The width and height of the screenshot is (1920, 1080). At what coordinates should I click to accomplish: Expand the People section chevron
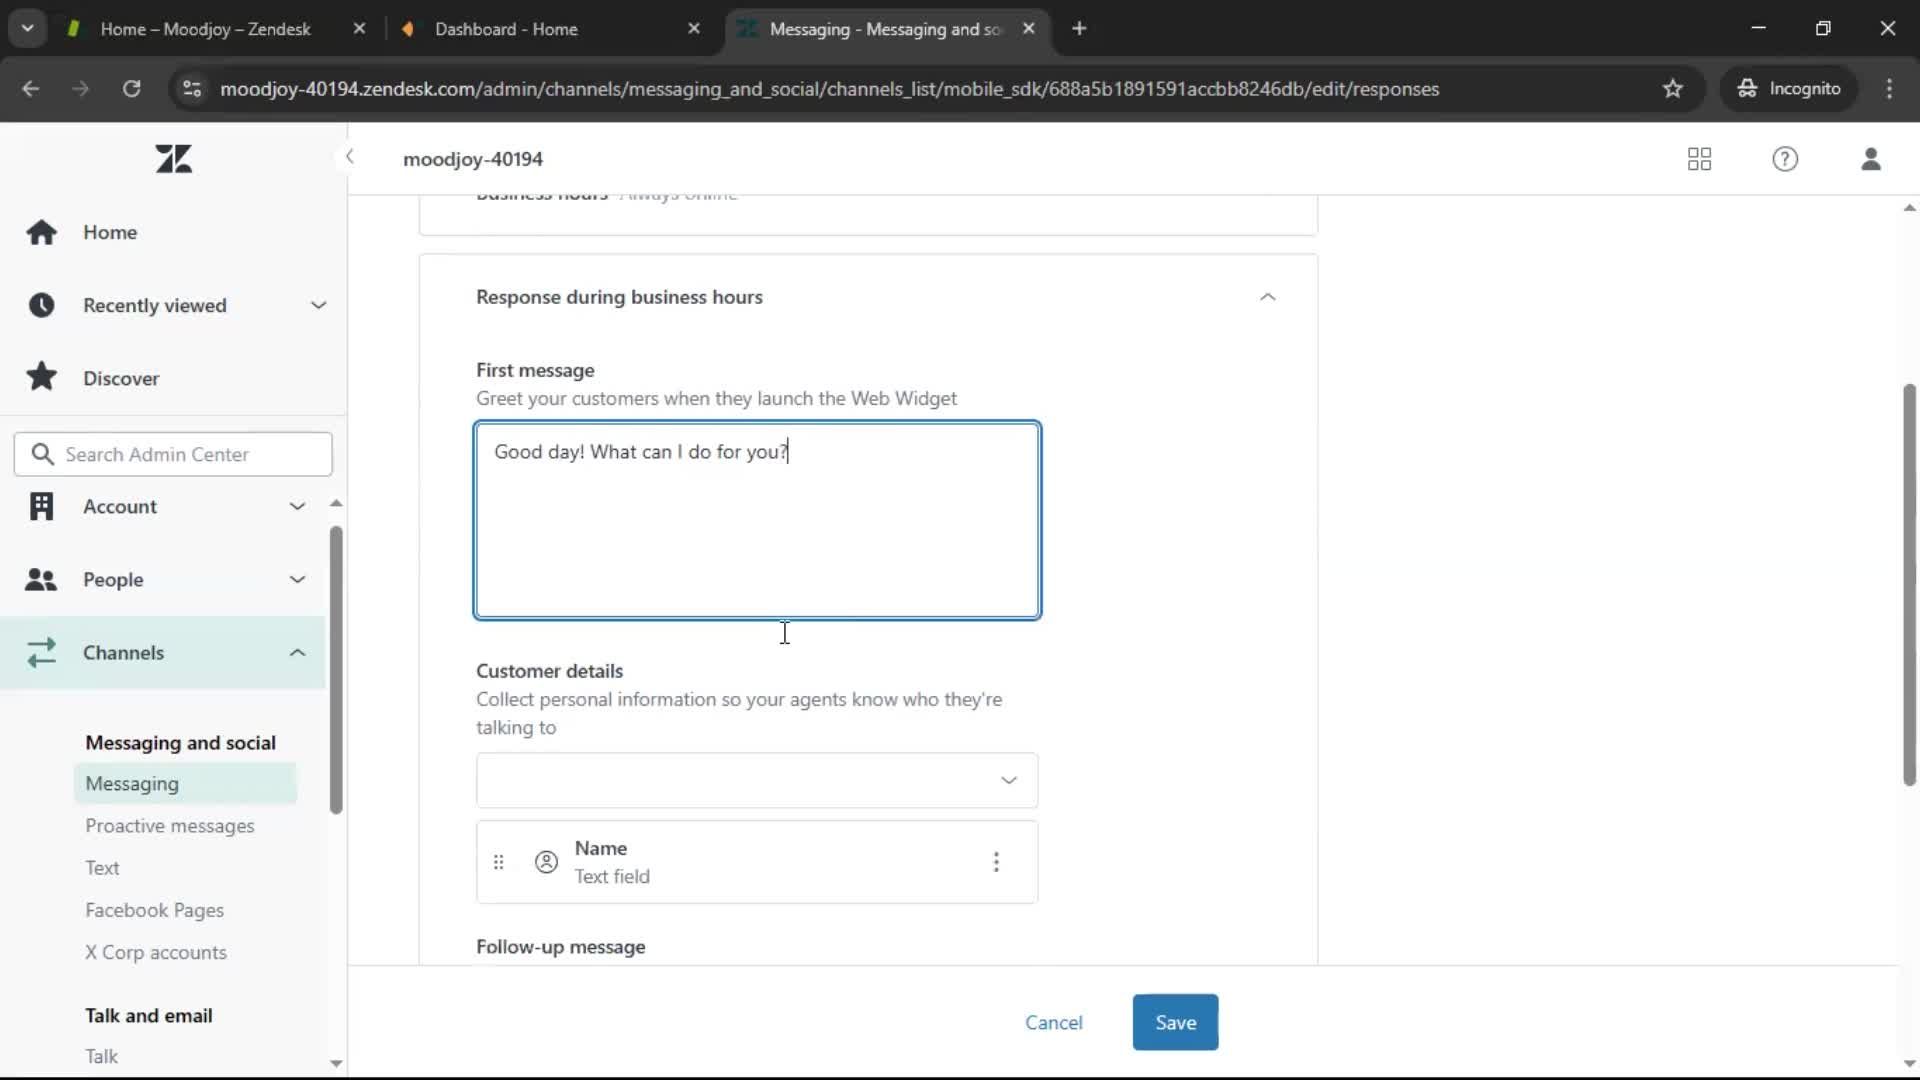297,579
